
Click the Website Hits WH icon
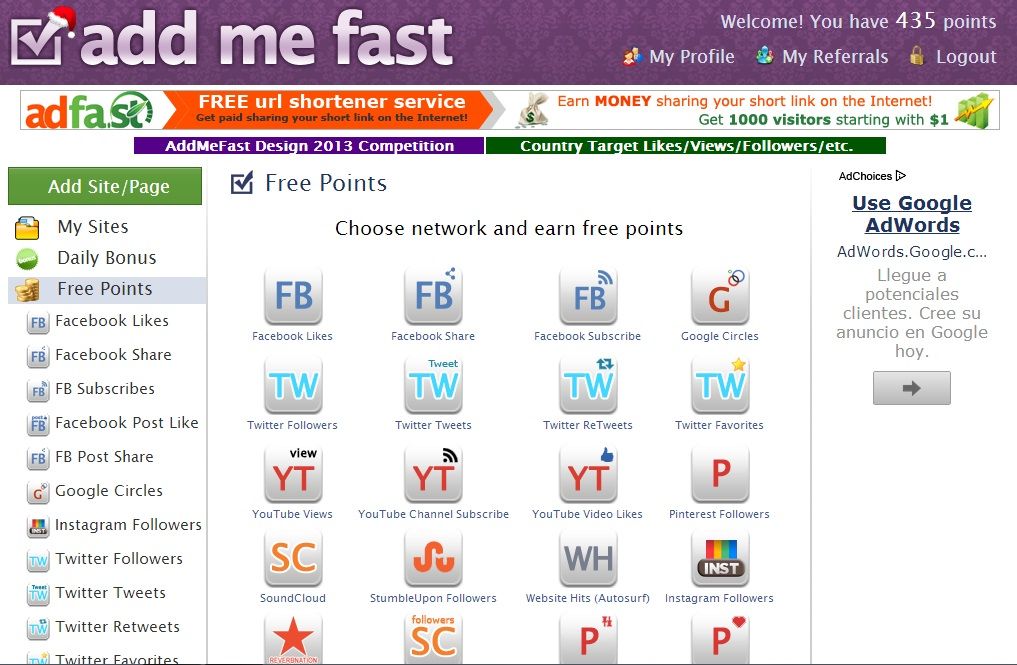click(588, 558)
